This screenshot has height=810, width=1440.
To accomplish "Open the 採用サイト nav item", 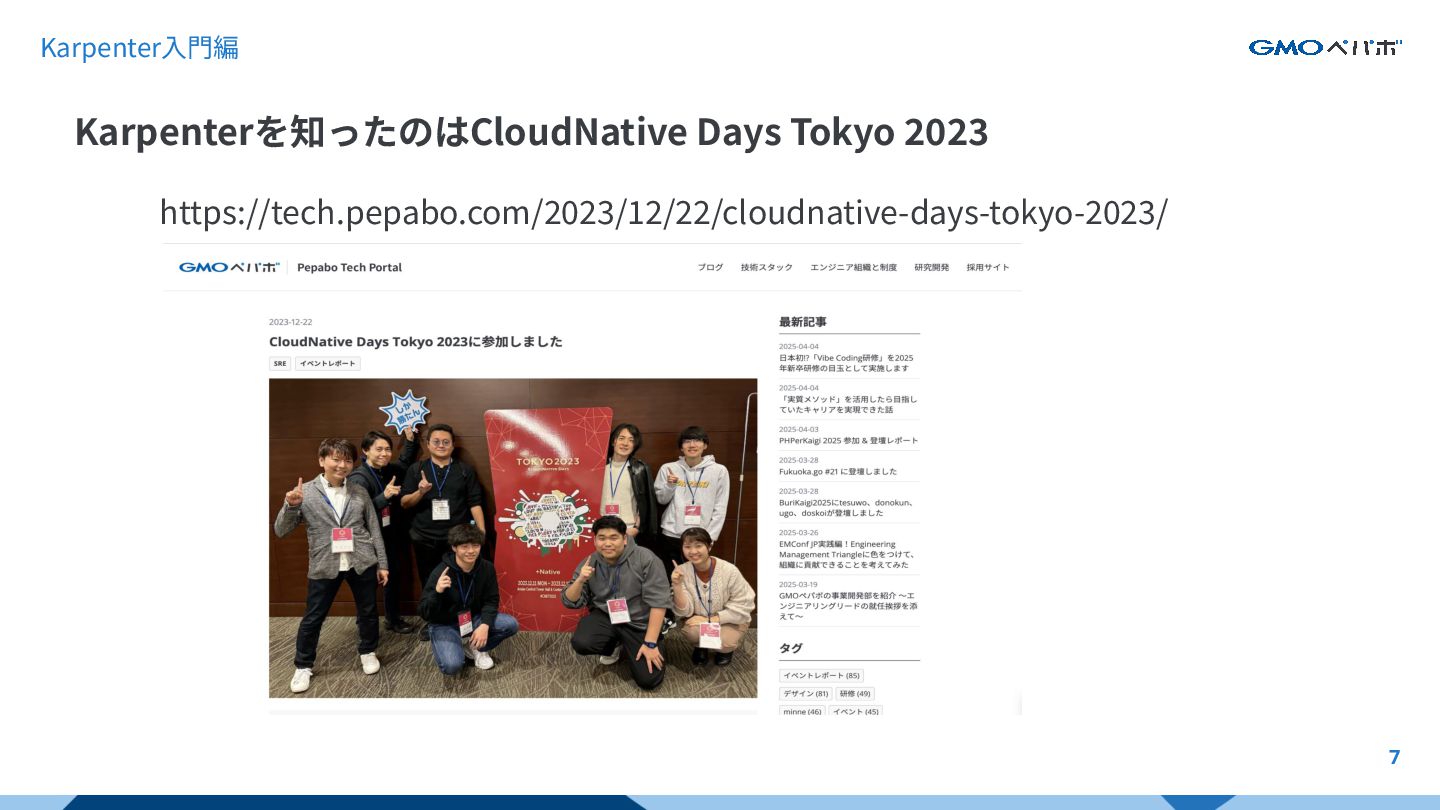I will click(988, 267).
